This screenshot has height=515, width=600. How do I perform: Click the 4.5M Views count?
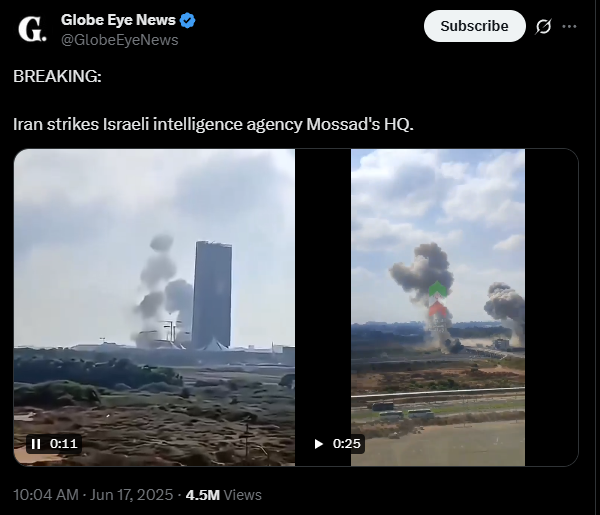pyautogui.click(x=223, y=495)
